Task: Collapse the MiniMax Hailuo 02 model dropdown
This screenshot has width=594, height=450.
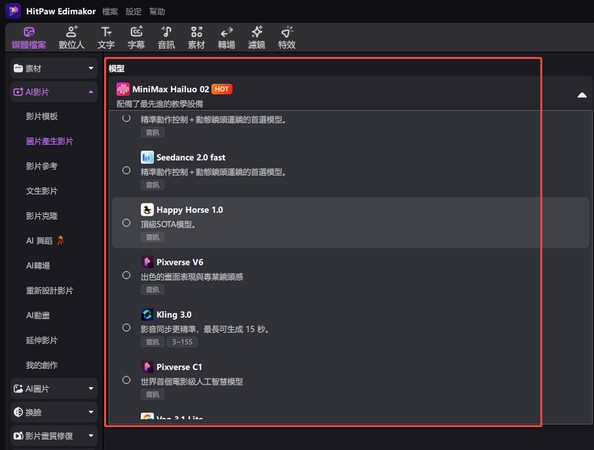Action: click(582, 95)
